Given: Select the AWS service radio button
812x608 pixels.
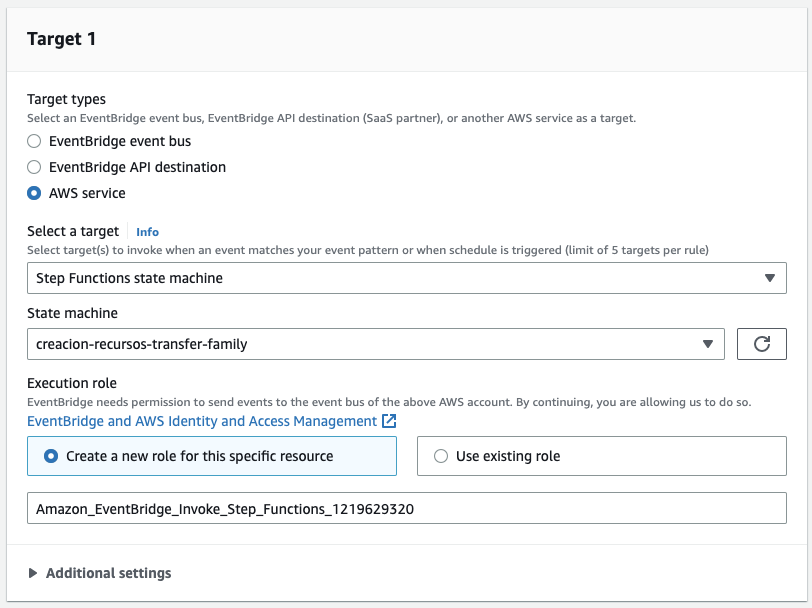Looking at the screenshot, I should point(35,193).
